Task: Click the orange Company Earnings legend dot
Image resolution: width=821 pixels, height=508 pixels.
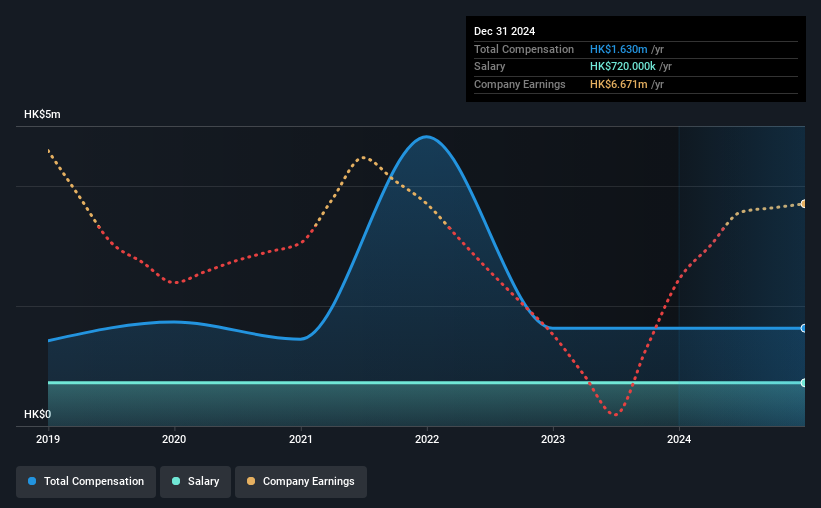Action: point(251,481)
